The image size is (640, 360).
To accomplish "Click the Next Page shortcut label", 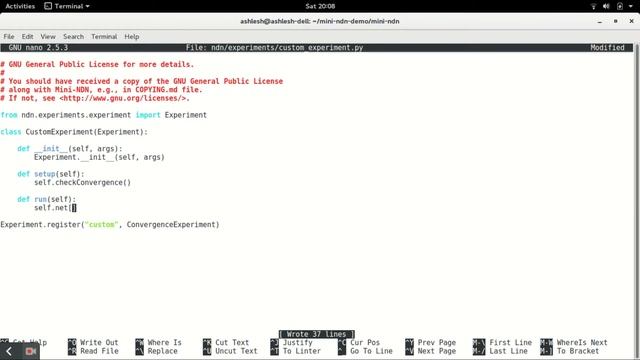I will tap(437, 351).
